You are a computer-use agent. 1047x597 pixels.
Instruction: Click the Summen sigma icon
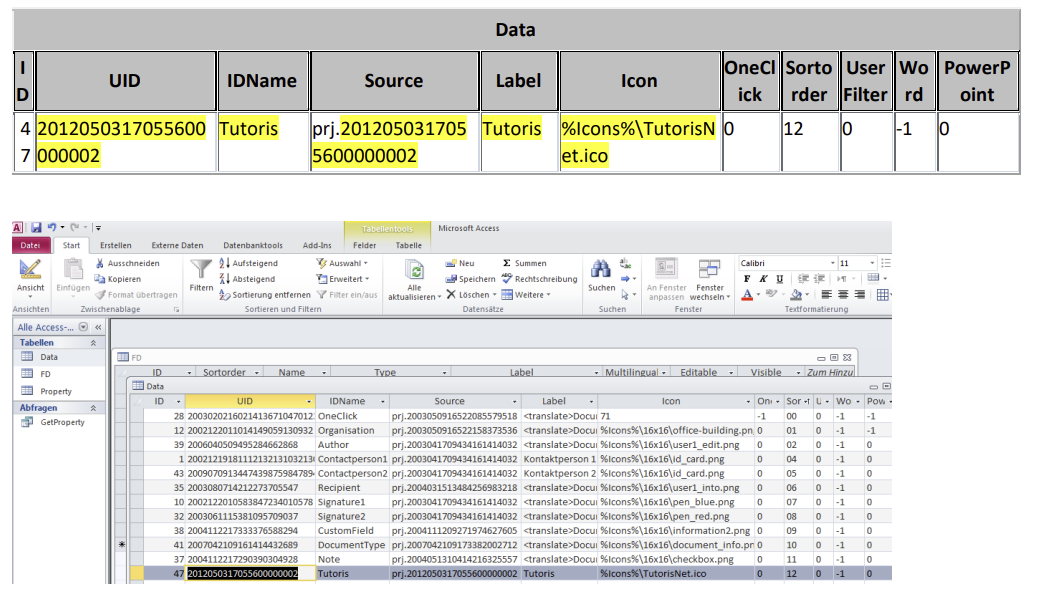click(507, 263)
